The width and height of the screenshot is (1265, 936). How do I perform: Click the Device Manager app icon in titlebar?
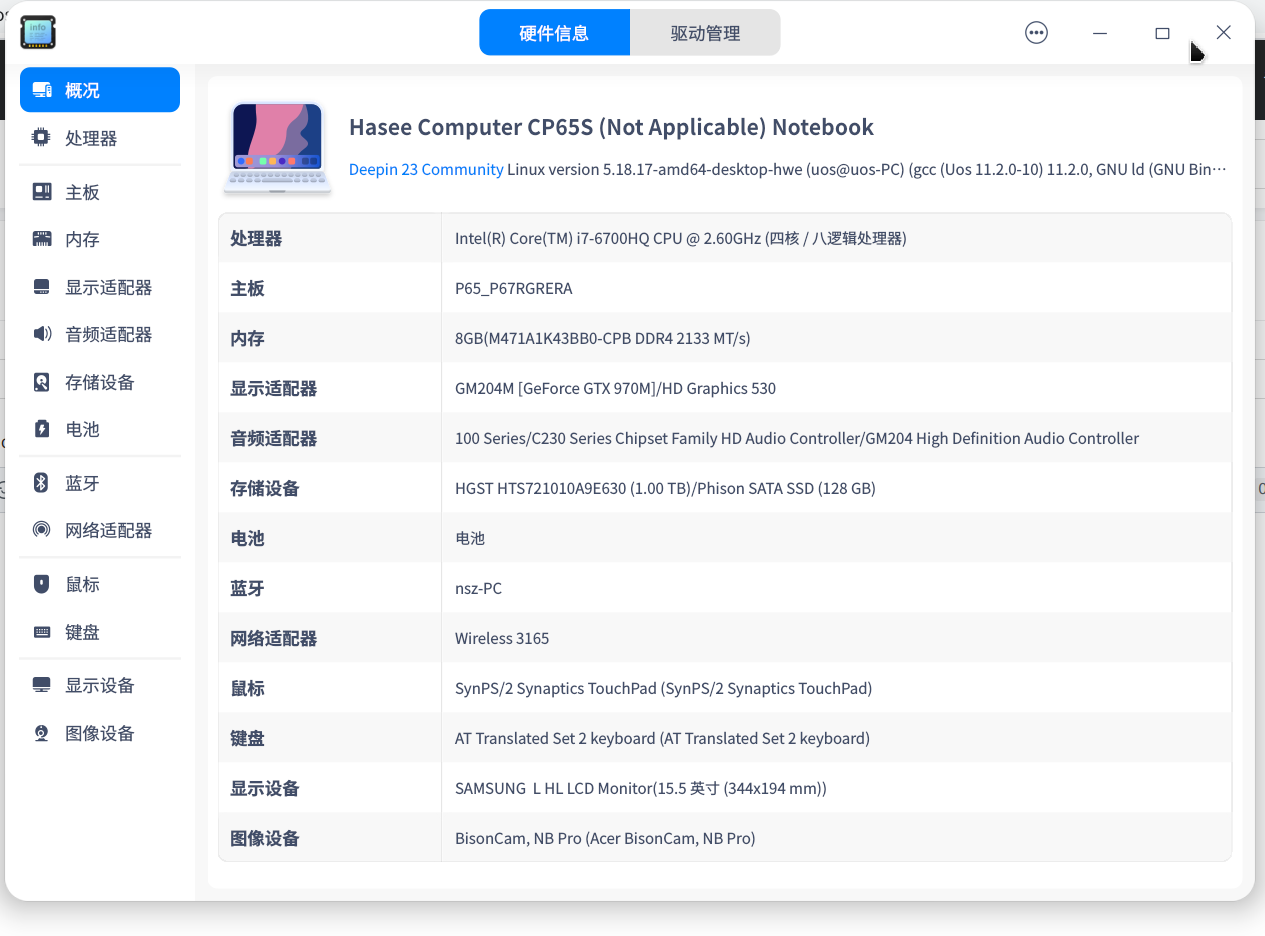tap(38, 32)
